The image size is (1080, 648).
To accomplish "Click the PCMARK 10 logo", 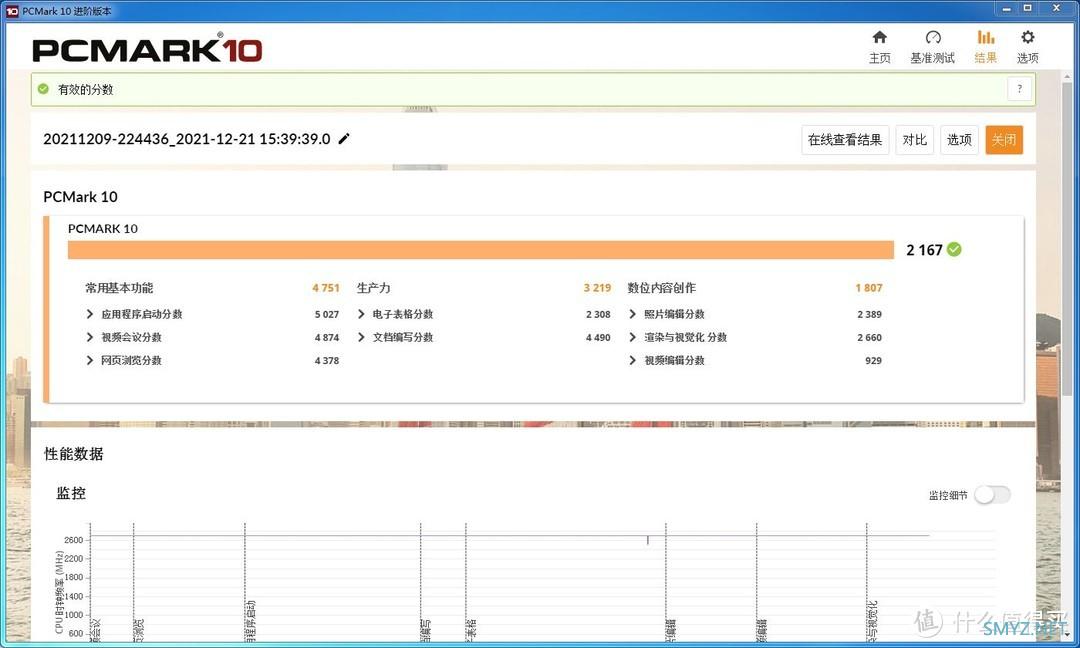I will click(147, 50).
